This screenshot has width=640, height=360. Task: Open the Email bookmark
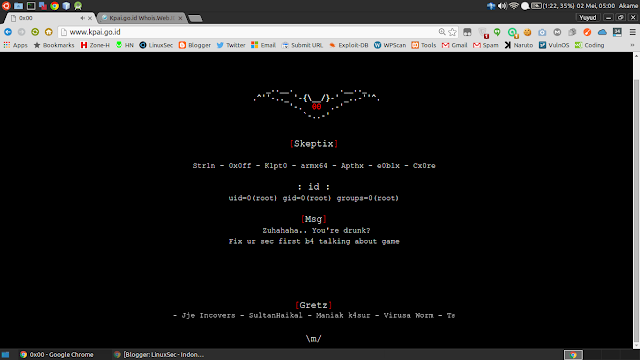tap(263, 45)
